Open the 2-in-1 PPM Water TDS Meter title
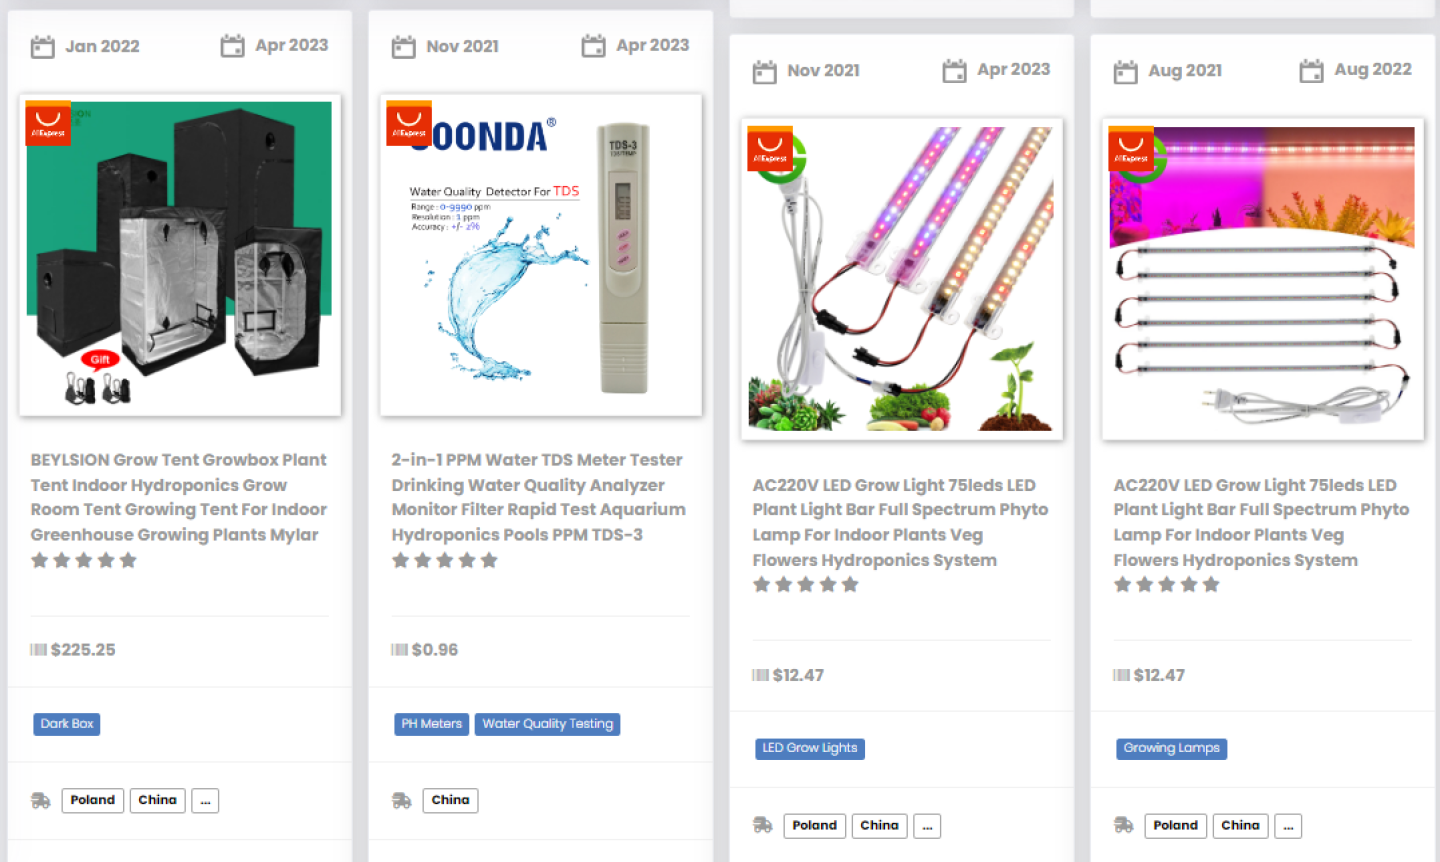This screenshot has height=862, width=1440. click(x=538, y=497)
